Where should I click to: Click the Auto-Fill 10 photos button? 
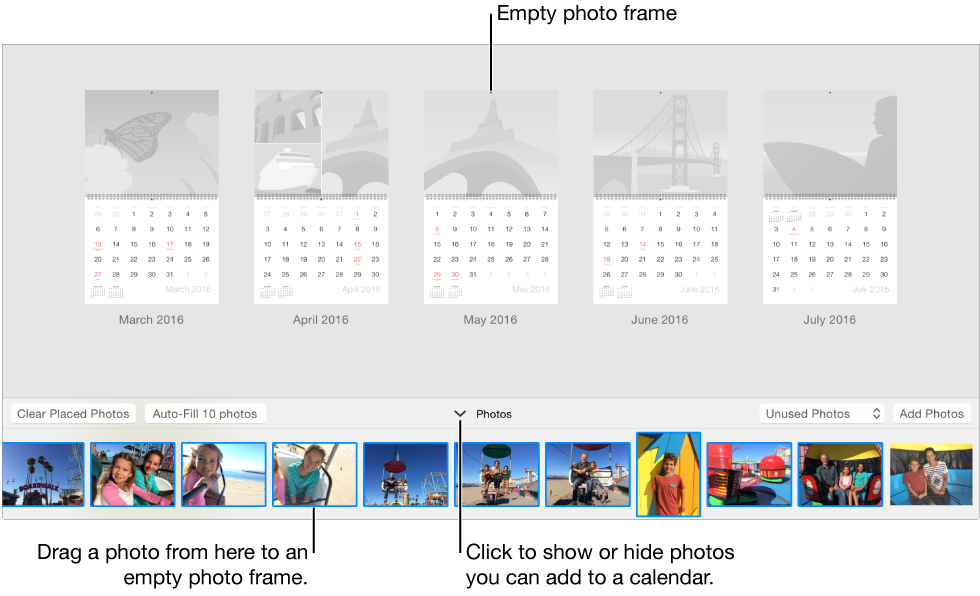click(x=205, y=413)
